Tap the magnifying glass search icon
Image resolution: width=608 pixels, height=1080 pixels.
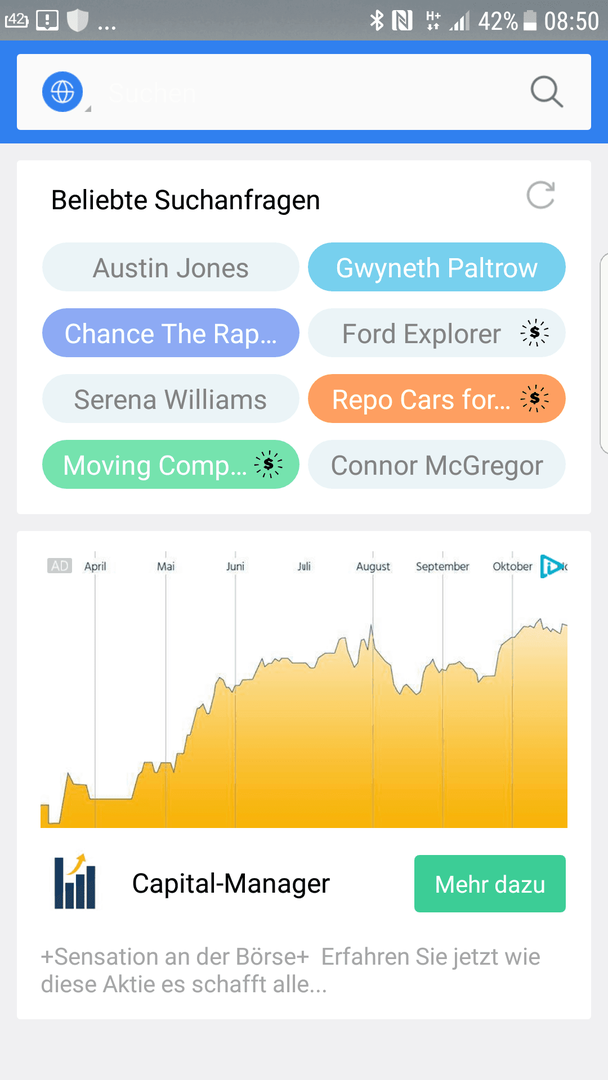(547, 92)
